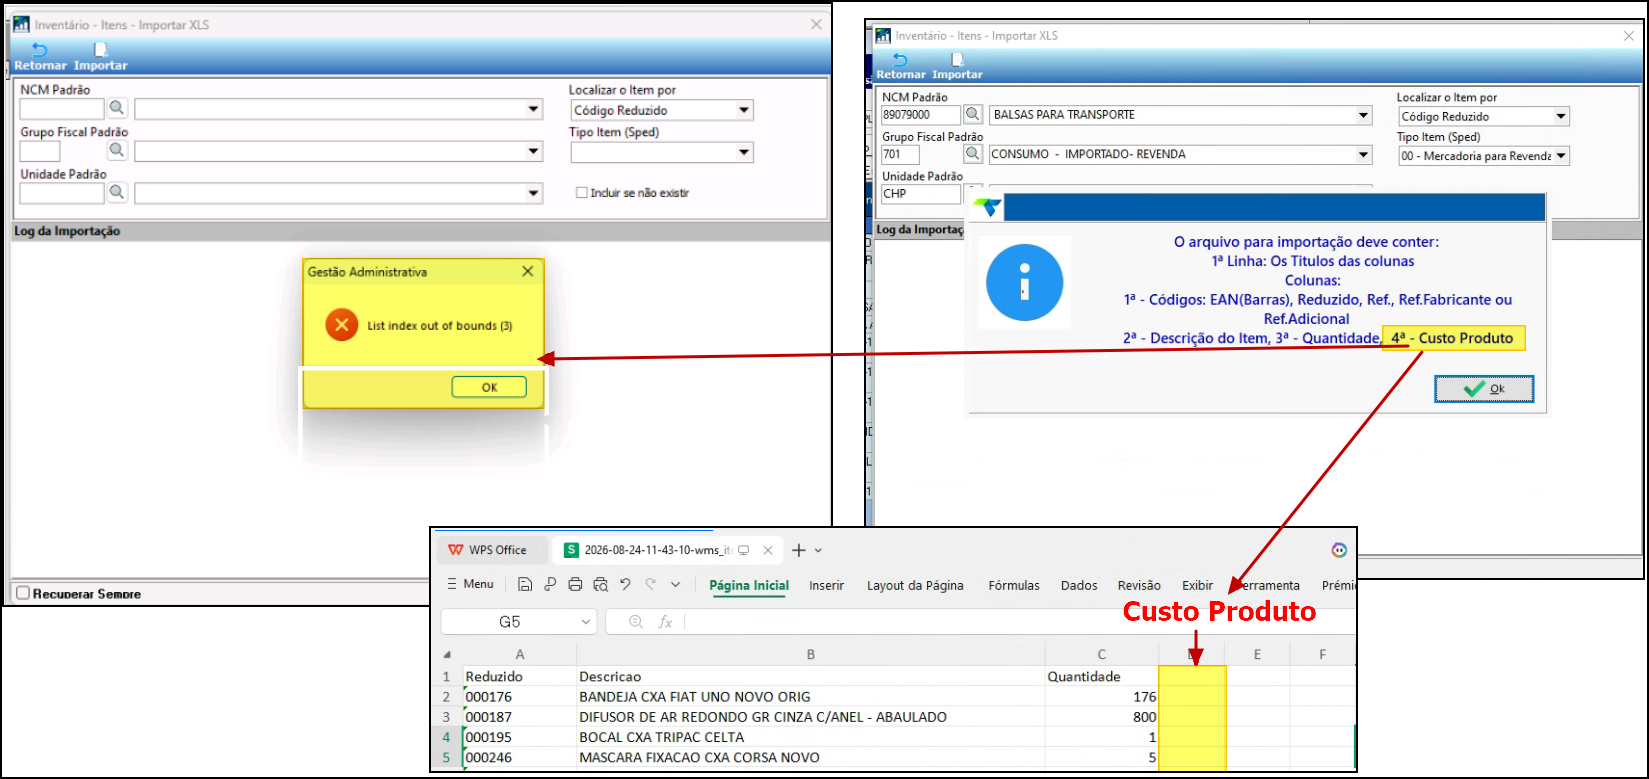Click WPS save icon in spreadsheet toolbar
1649x779 pixels.
click(x=525, y=585)
